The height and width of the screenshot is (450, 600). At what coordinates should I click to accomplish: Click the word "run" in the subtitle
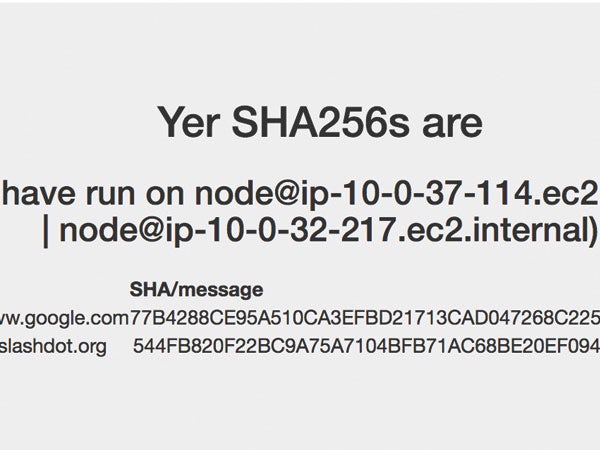(x=111, y=197)
